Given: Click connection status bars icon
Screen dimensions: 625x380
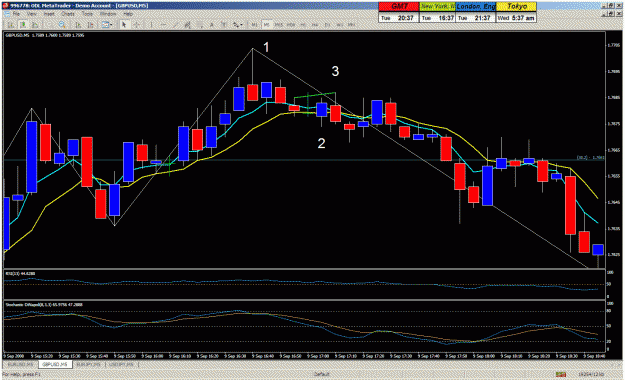Looking at the screenshot, I should pyautogui.click(x=561, y=374).
